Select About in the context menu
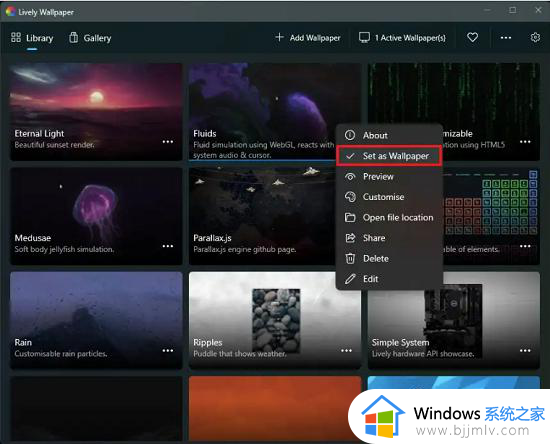550x444 pixels. [x=389, y=135]
